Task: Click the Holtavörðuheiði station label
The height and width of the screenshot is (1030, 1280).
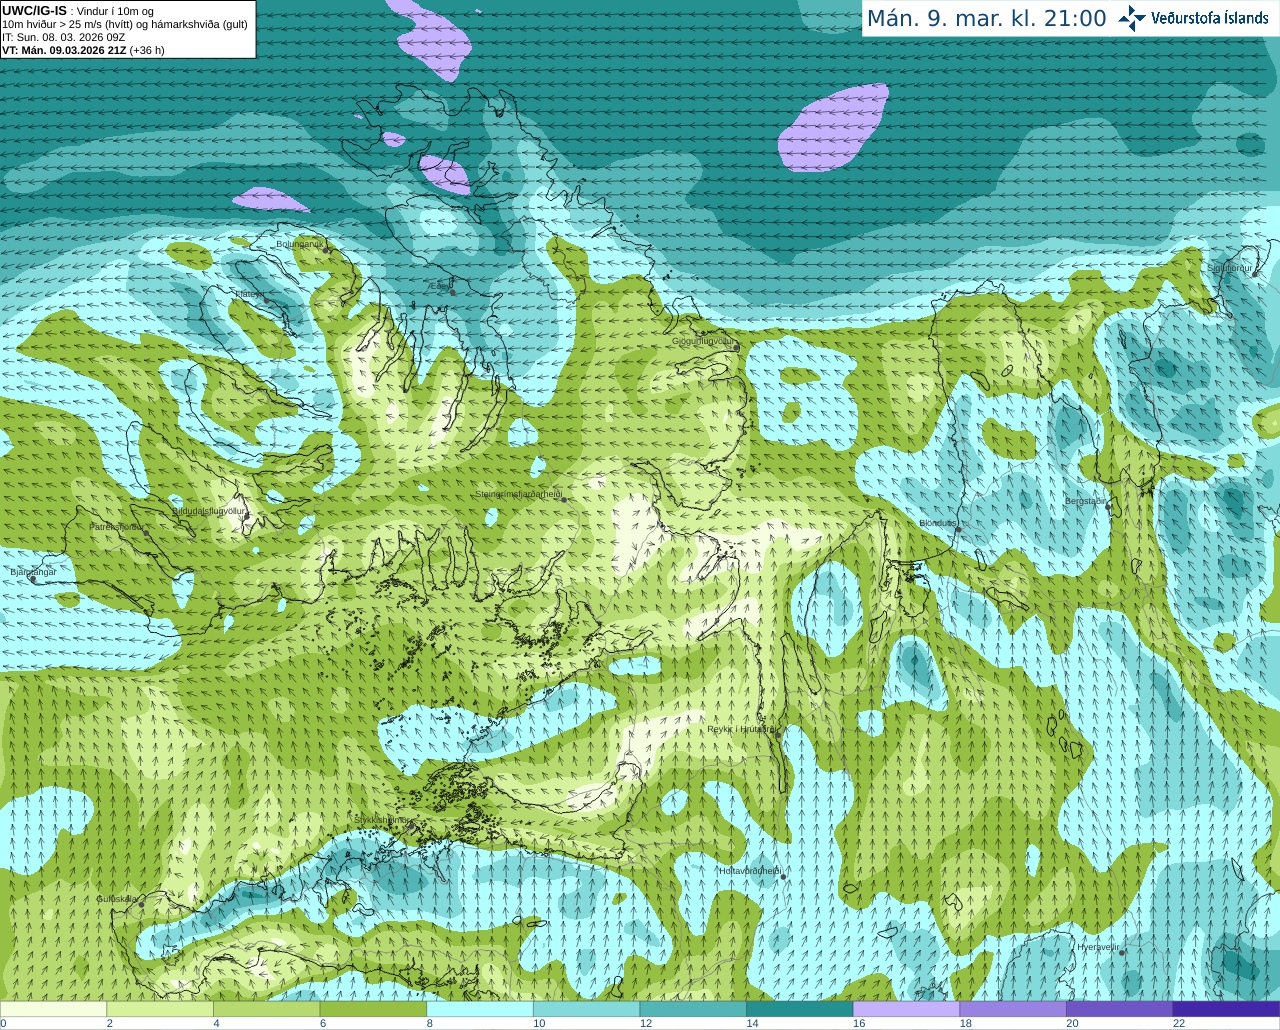Action: (x=750, y=871)
